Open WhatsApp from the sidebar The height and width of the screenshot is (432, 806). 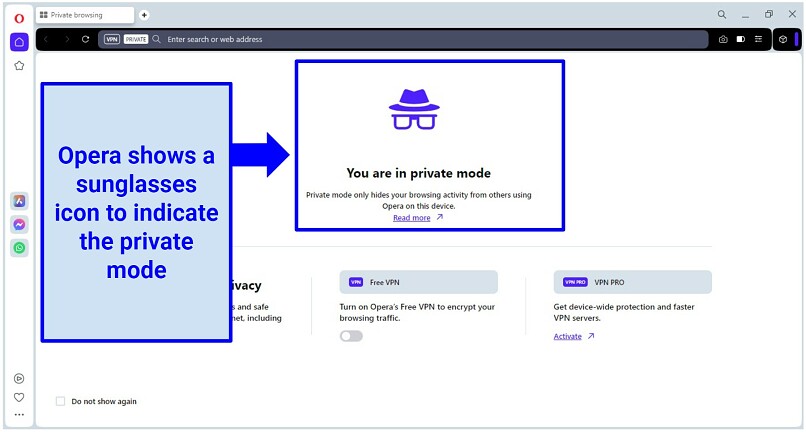click(x=20, y=248)
